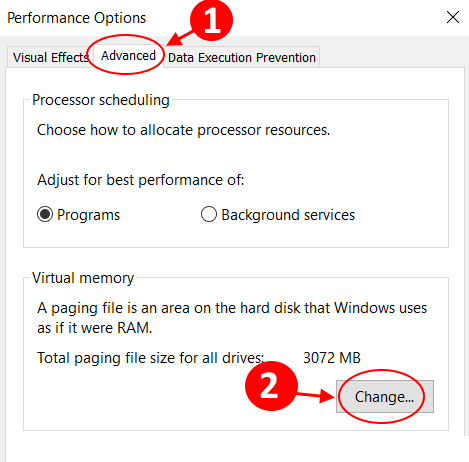Click the paging file description paragraph

(x=232, y=318)
